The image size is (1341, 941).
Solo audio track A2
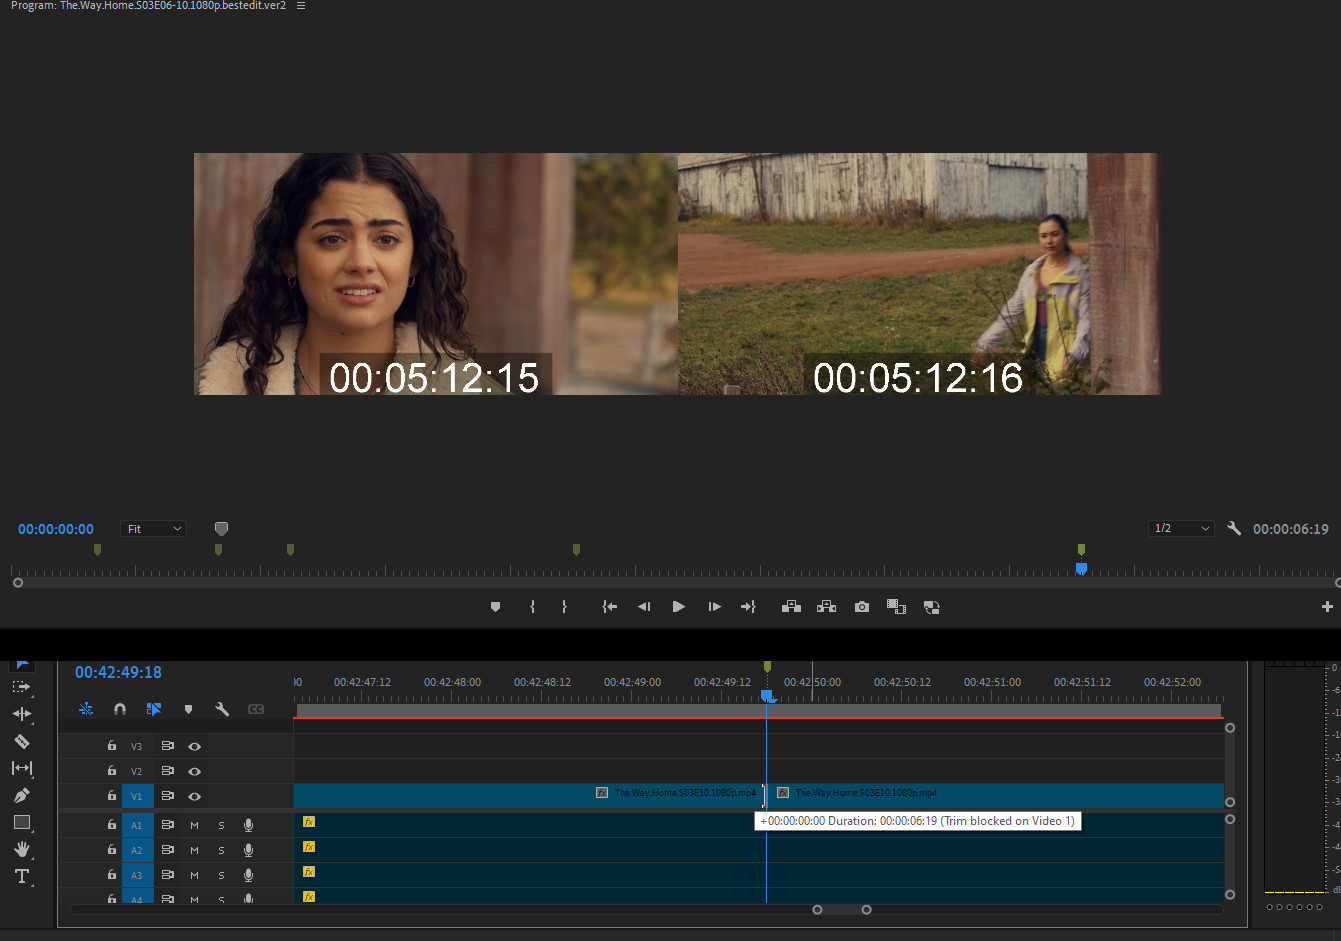pyautogui.click(x=221, y=850)
